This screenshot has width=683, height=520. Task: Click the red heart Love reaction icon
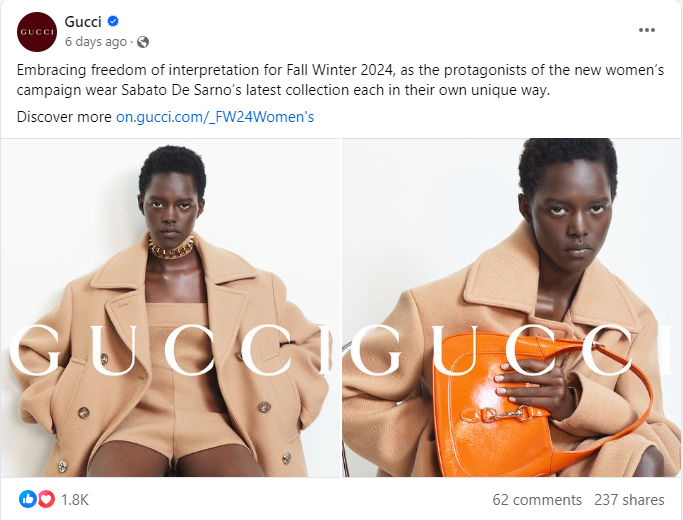point(46,499)
